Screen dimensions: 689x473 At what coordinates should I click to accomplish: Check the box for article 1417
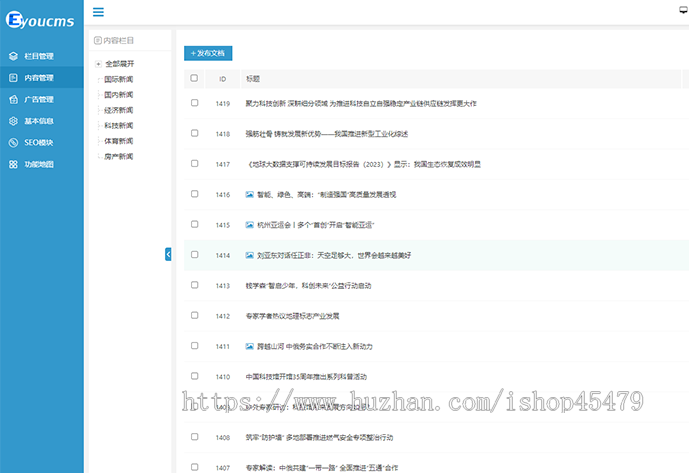click(x=194, y=164)
